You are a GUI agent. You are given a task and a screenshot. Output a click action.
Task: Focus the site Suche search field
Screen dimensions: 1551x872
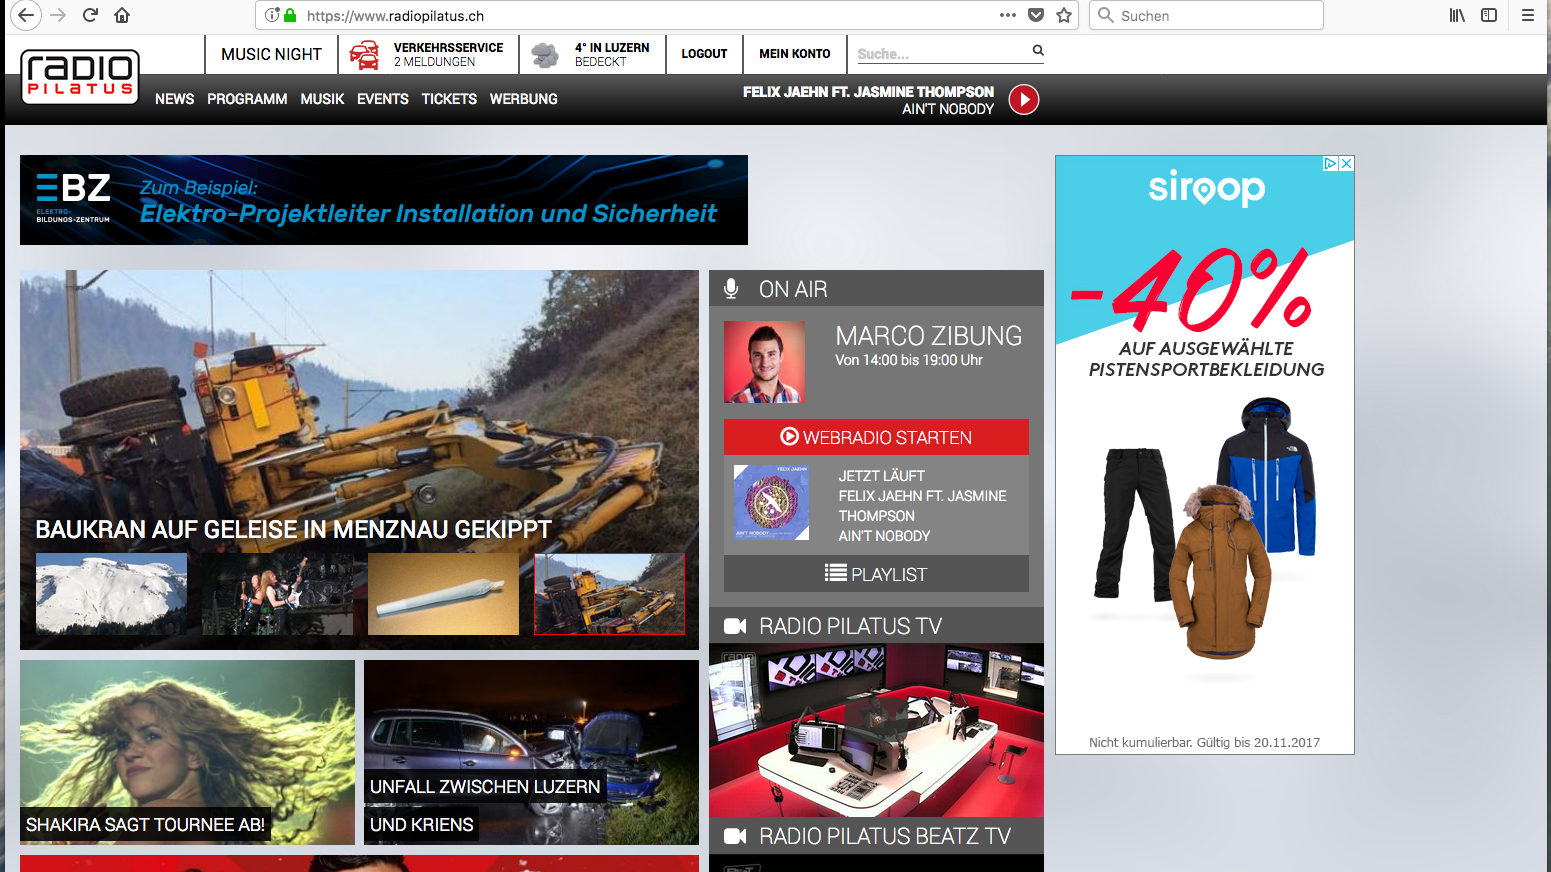(942, 53)
